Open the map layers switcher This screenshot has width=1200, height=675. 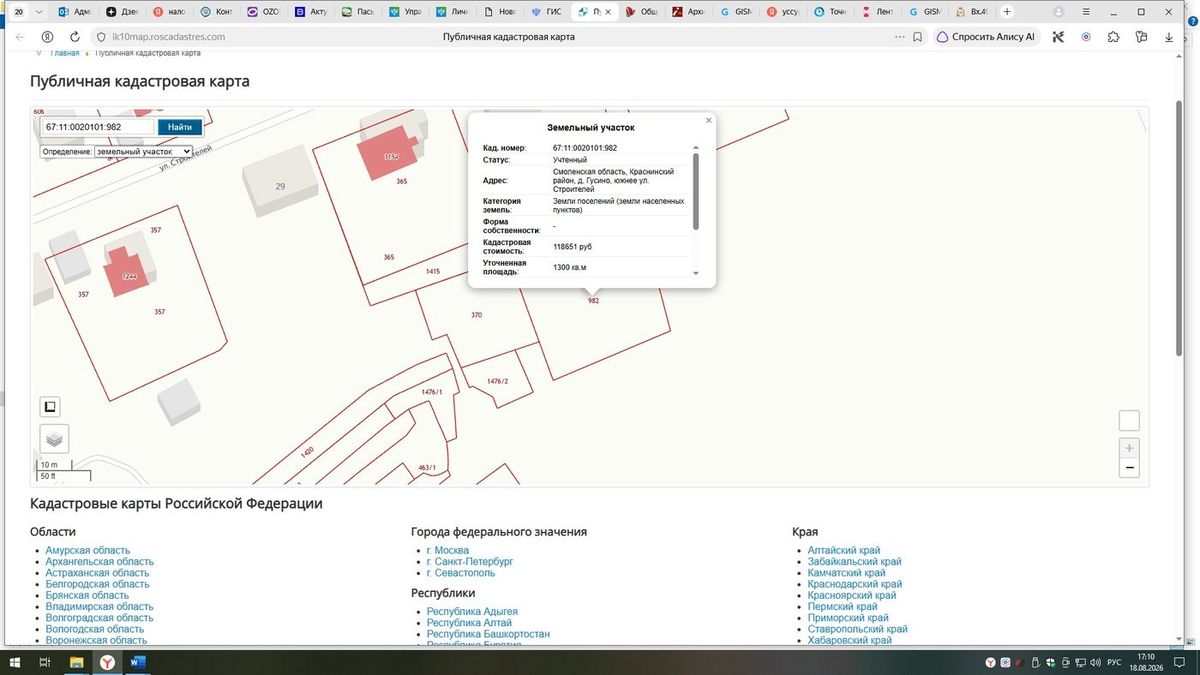[54, 438]
